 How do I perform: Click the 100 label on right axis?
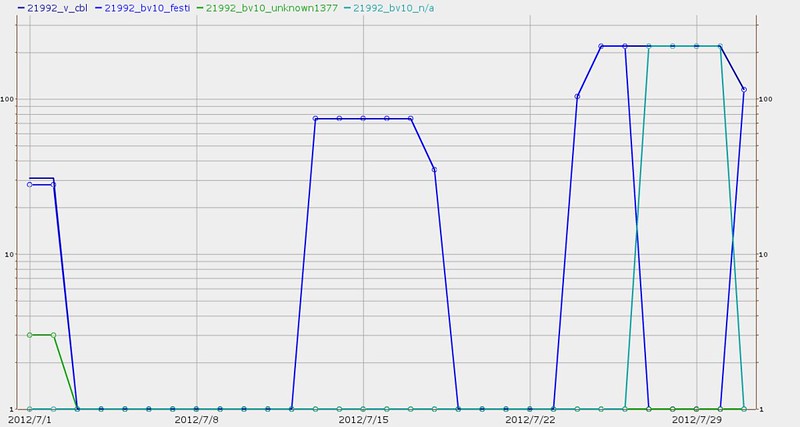765,99
